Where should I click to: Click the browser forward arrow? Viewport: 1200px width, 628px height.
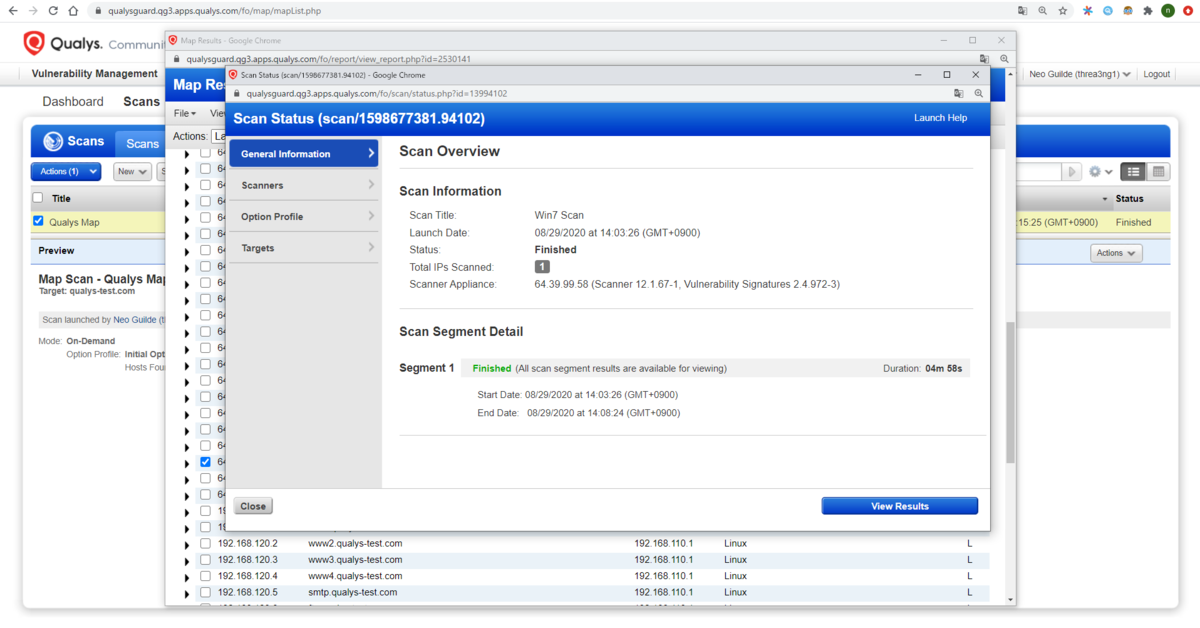tap(33, 11)
